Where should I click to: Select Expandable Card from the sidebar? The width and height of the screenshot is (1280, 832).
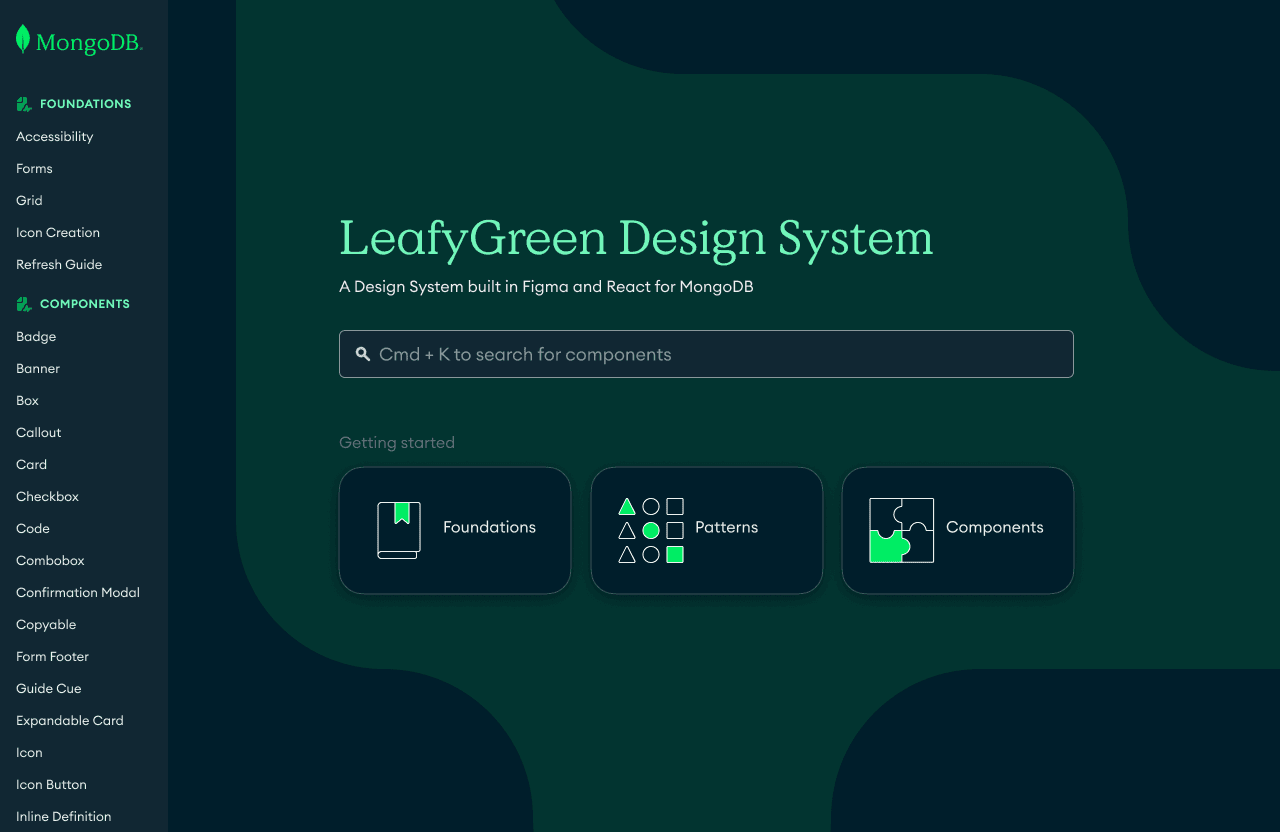70,720
